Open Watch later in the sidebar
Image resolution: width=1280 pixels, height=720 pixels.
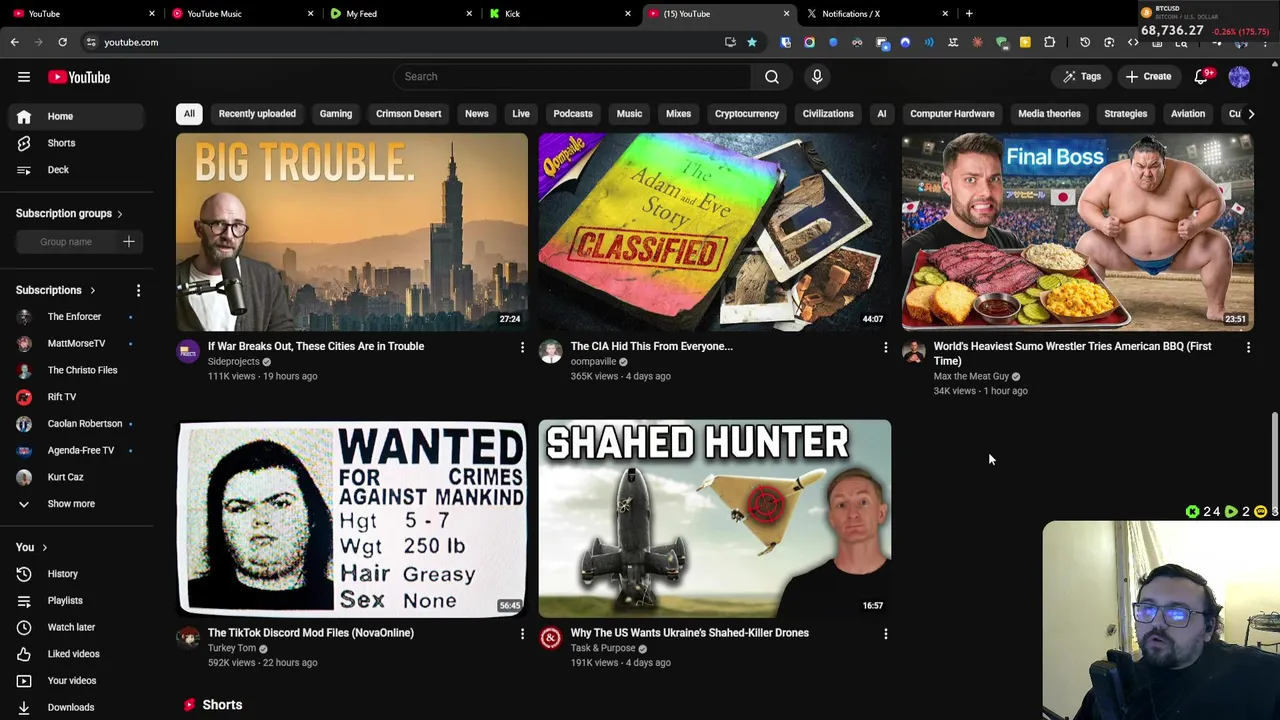[x=76, y=627]
